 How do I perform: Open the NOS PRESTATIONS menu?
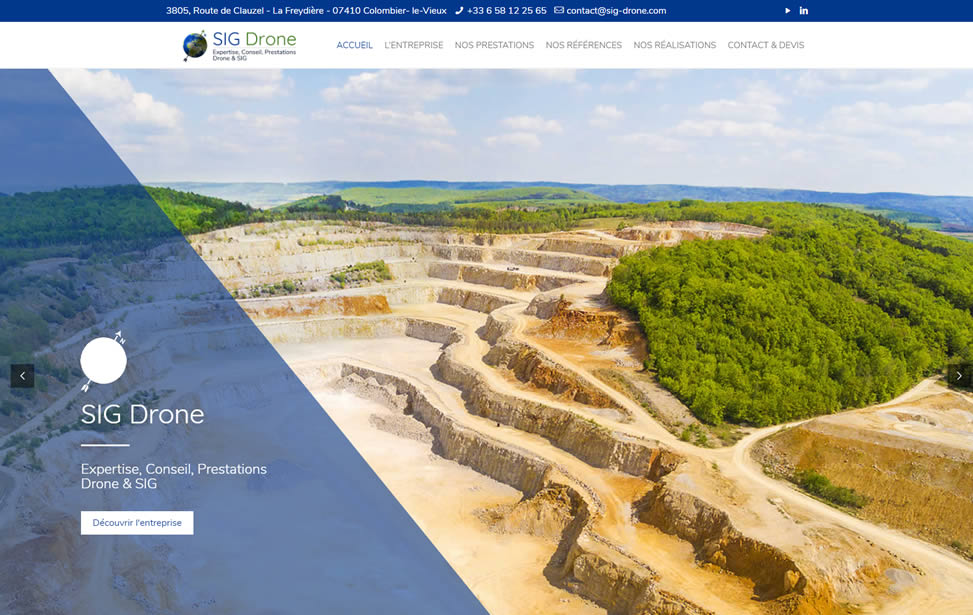494,45
